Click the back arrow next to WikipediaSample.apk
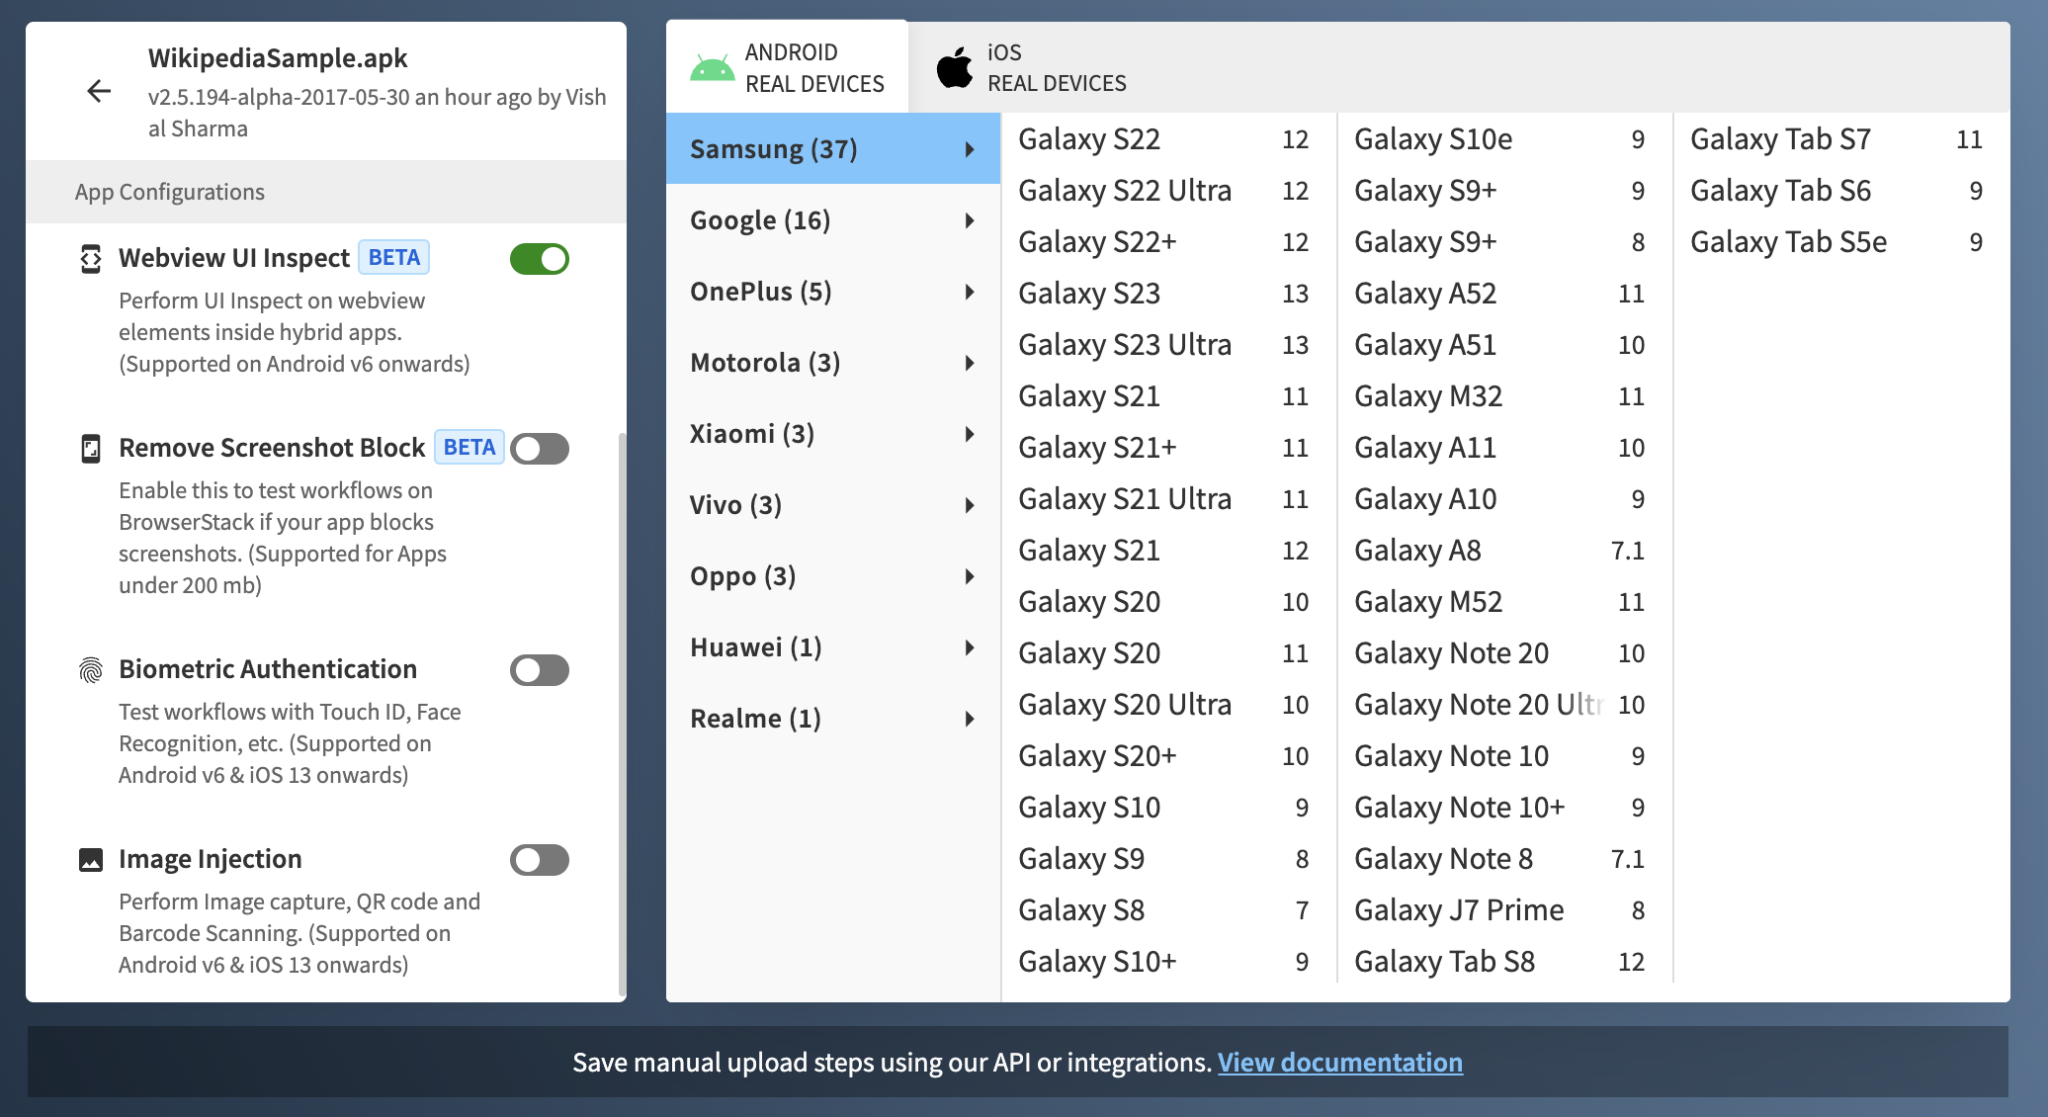Screen dimensions: 2048x1117 99,90
